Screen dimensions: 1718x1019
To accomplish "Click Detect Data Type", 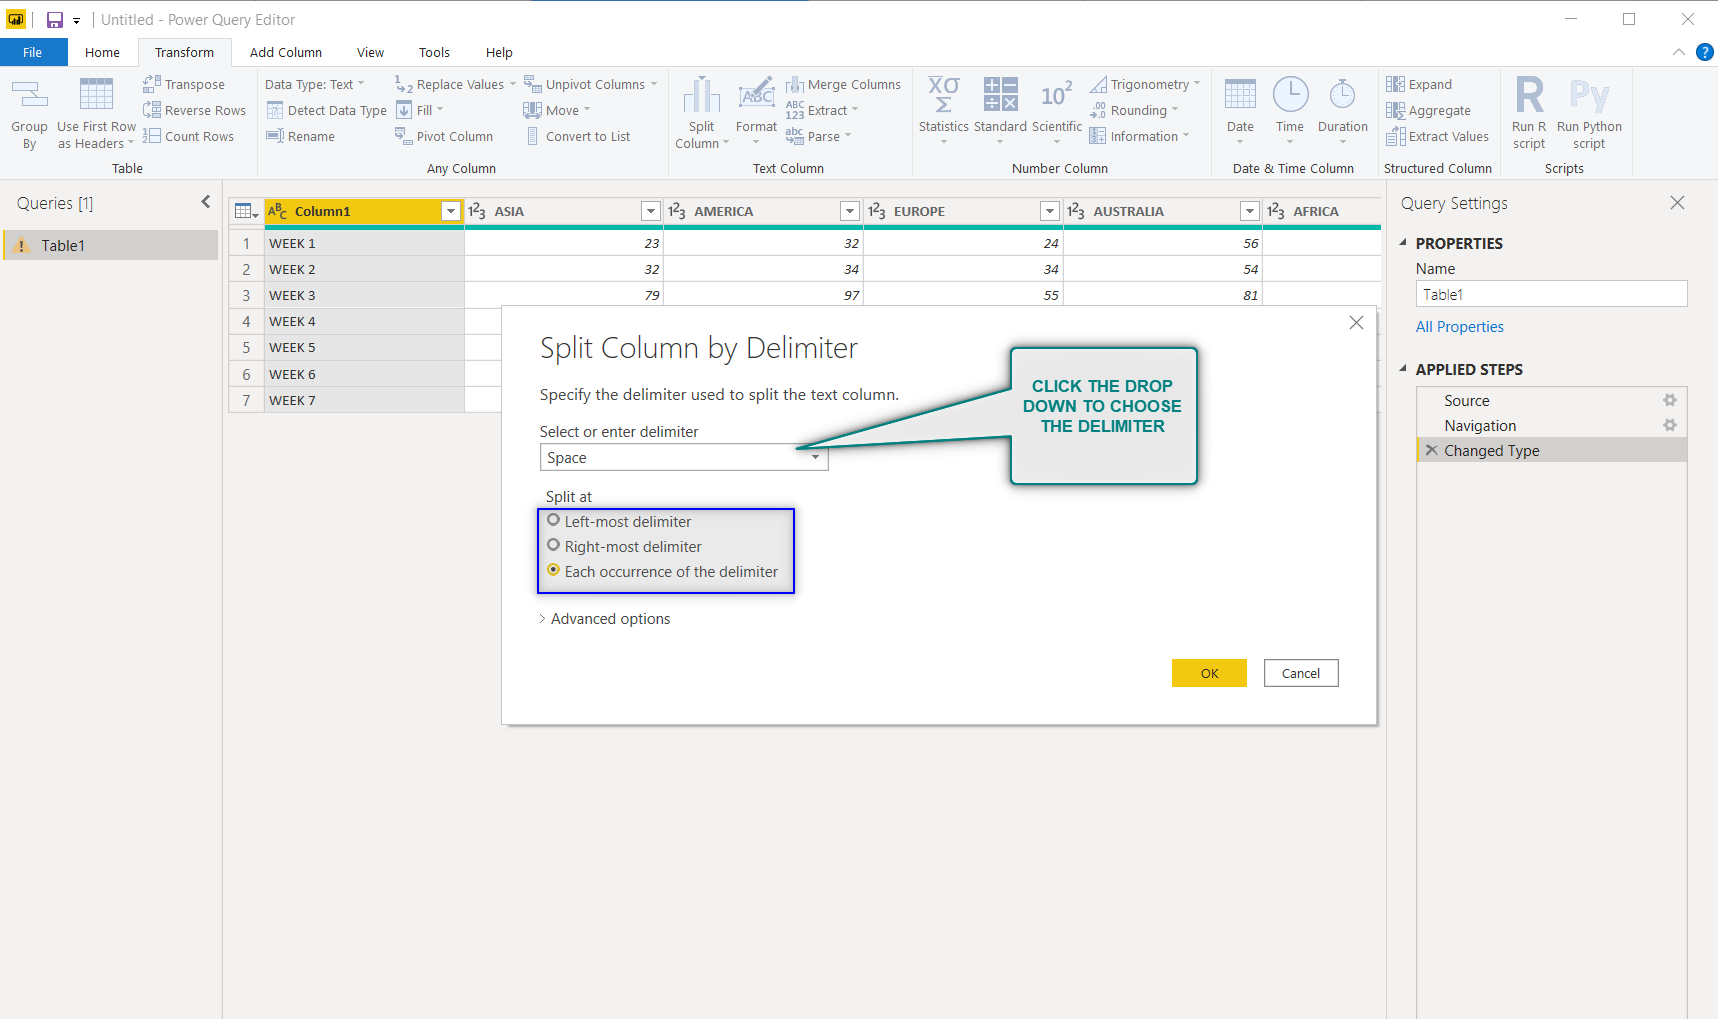I will 326,110.
